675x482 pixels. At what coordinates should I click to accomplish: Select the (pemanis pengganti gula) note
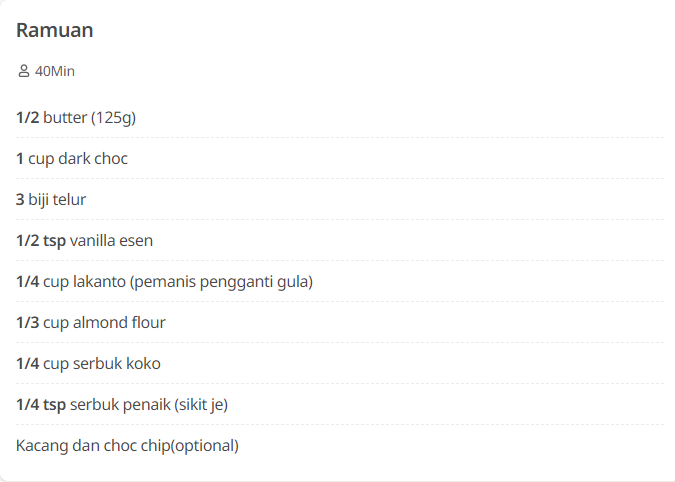[221, 282]
